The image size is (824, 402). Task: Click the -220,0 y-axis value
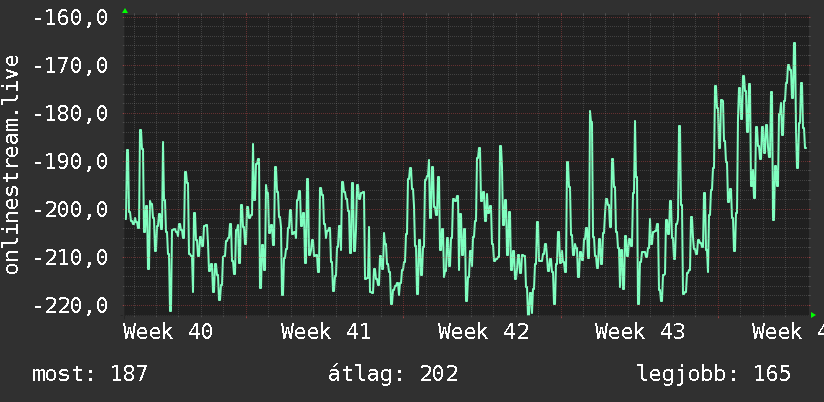pyautogui.click(x=70, y=305)
